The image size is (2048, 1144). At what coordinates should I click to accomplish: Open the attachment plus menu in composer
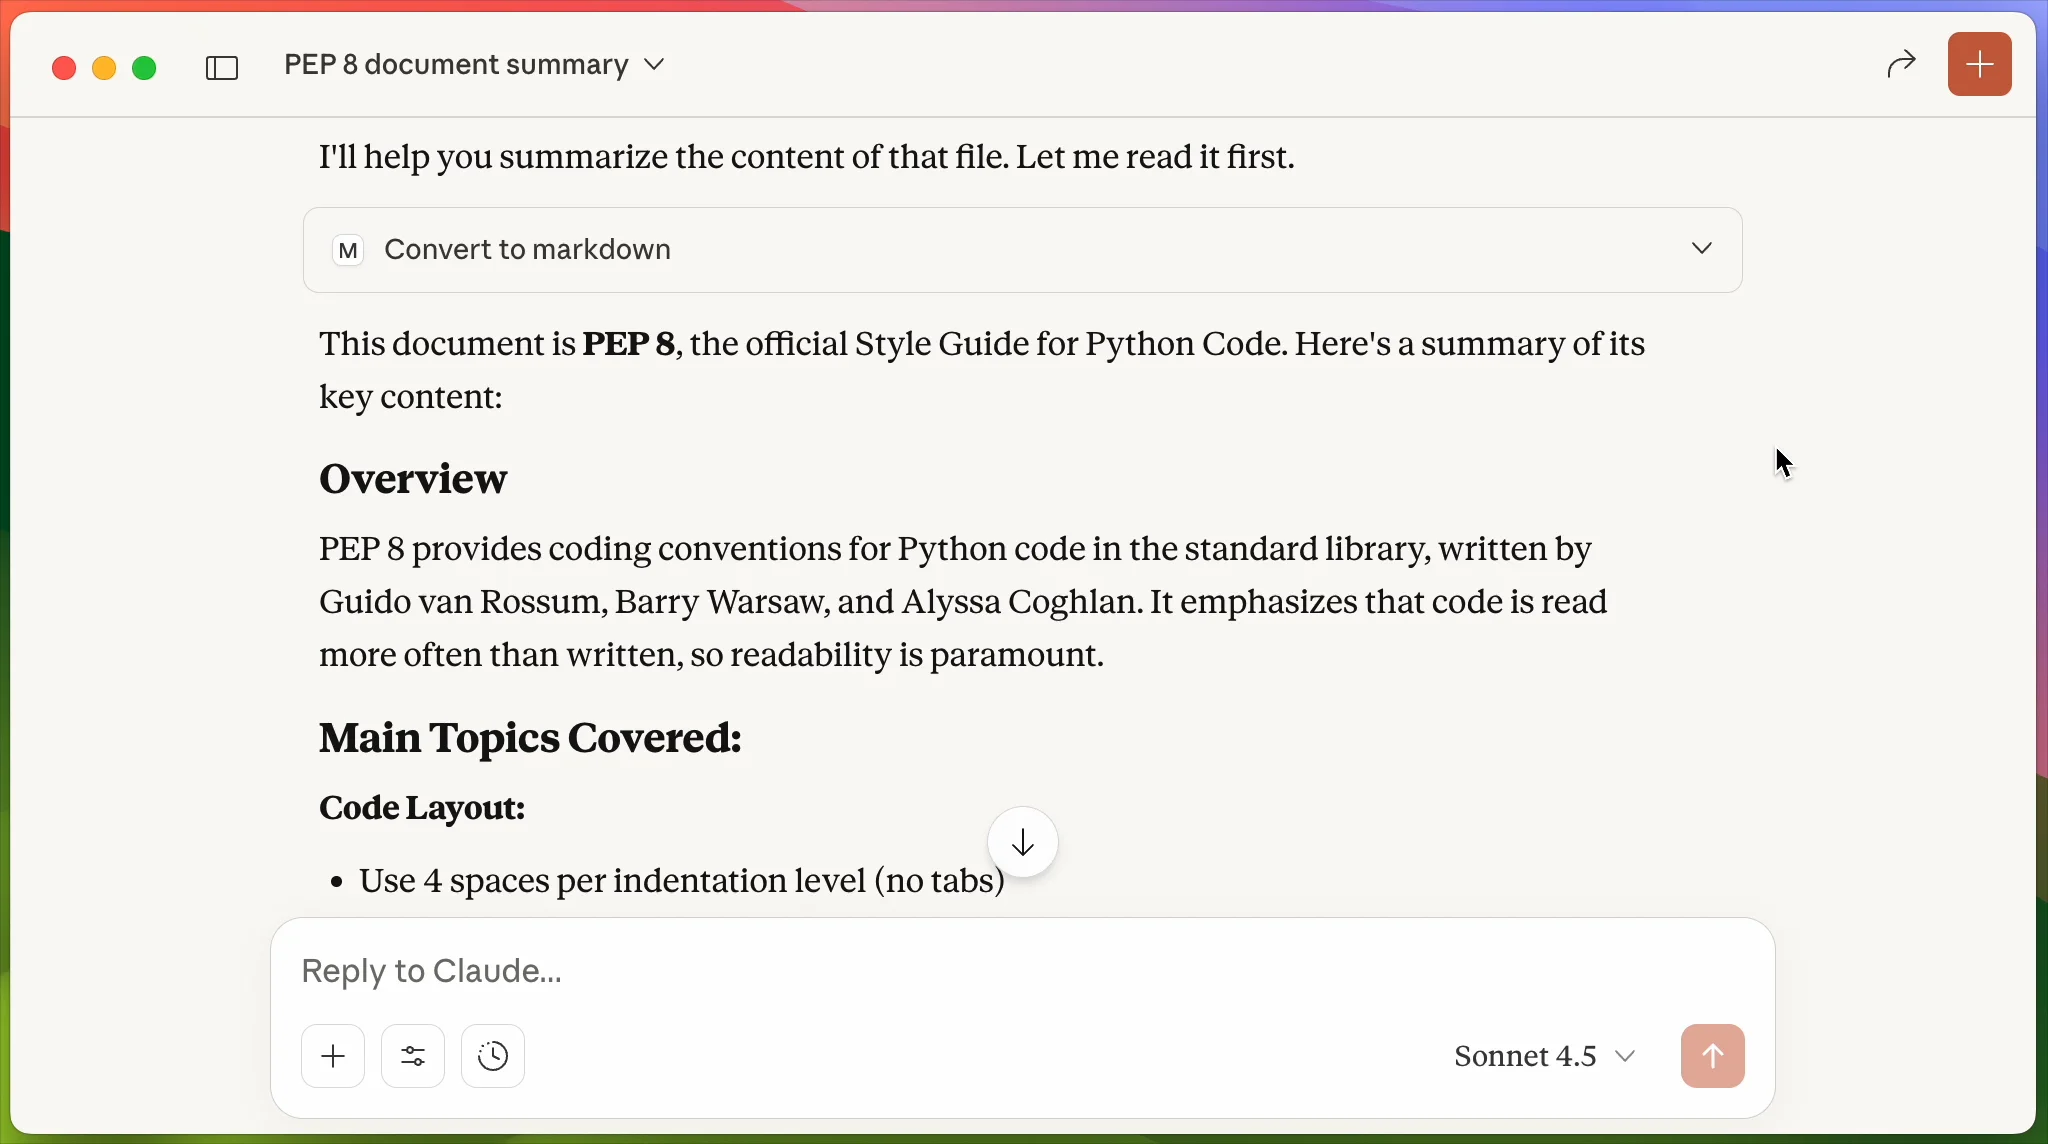tap(333, 1056)
